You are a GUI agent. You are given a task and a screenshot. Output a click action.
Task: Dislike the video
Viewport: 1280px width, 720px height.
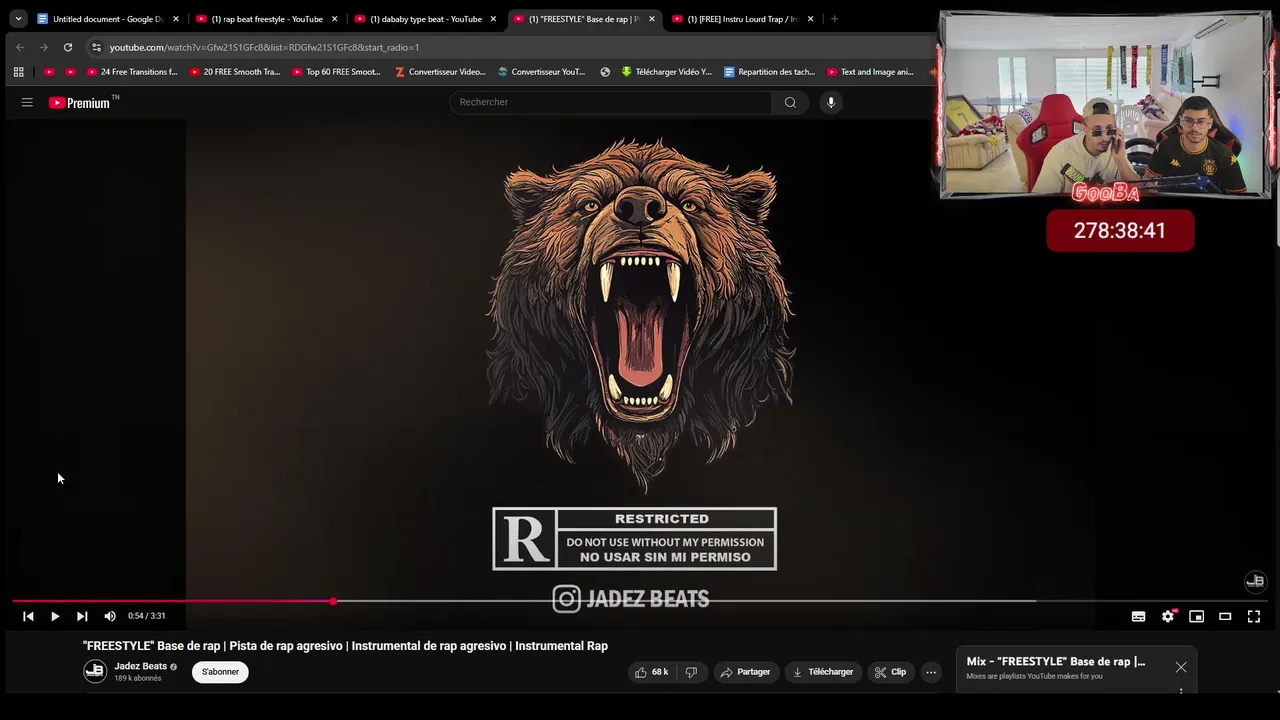click(691, 672)
